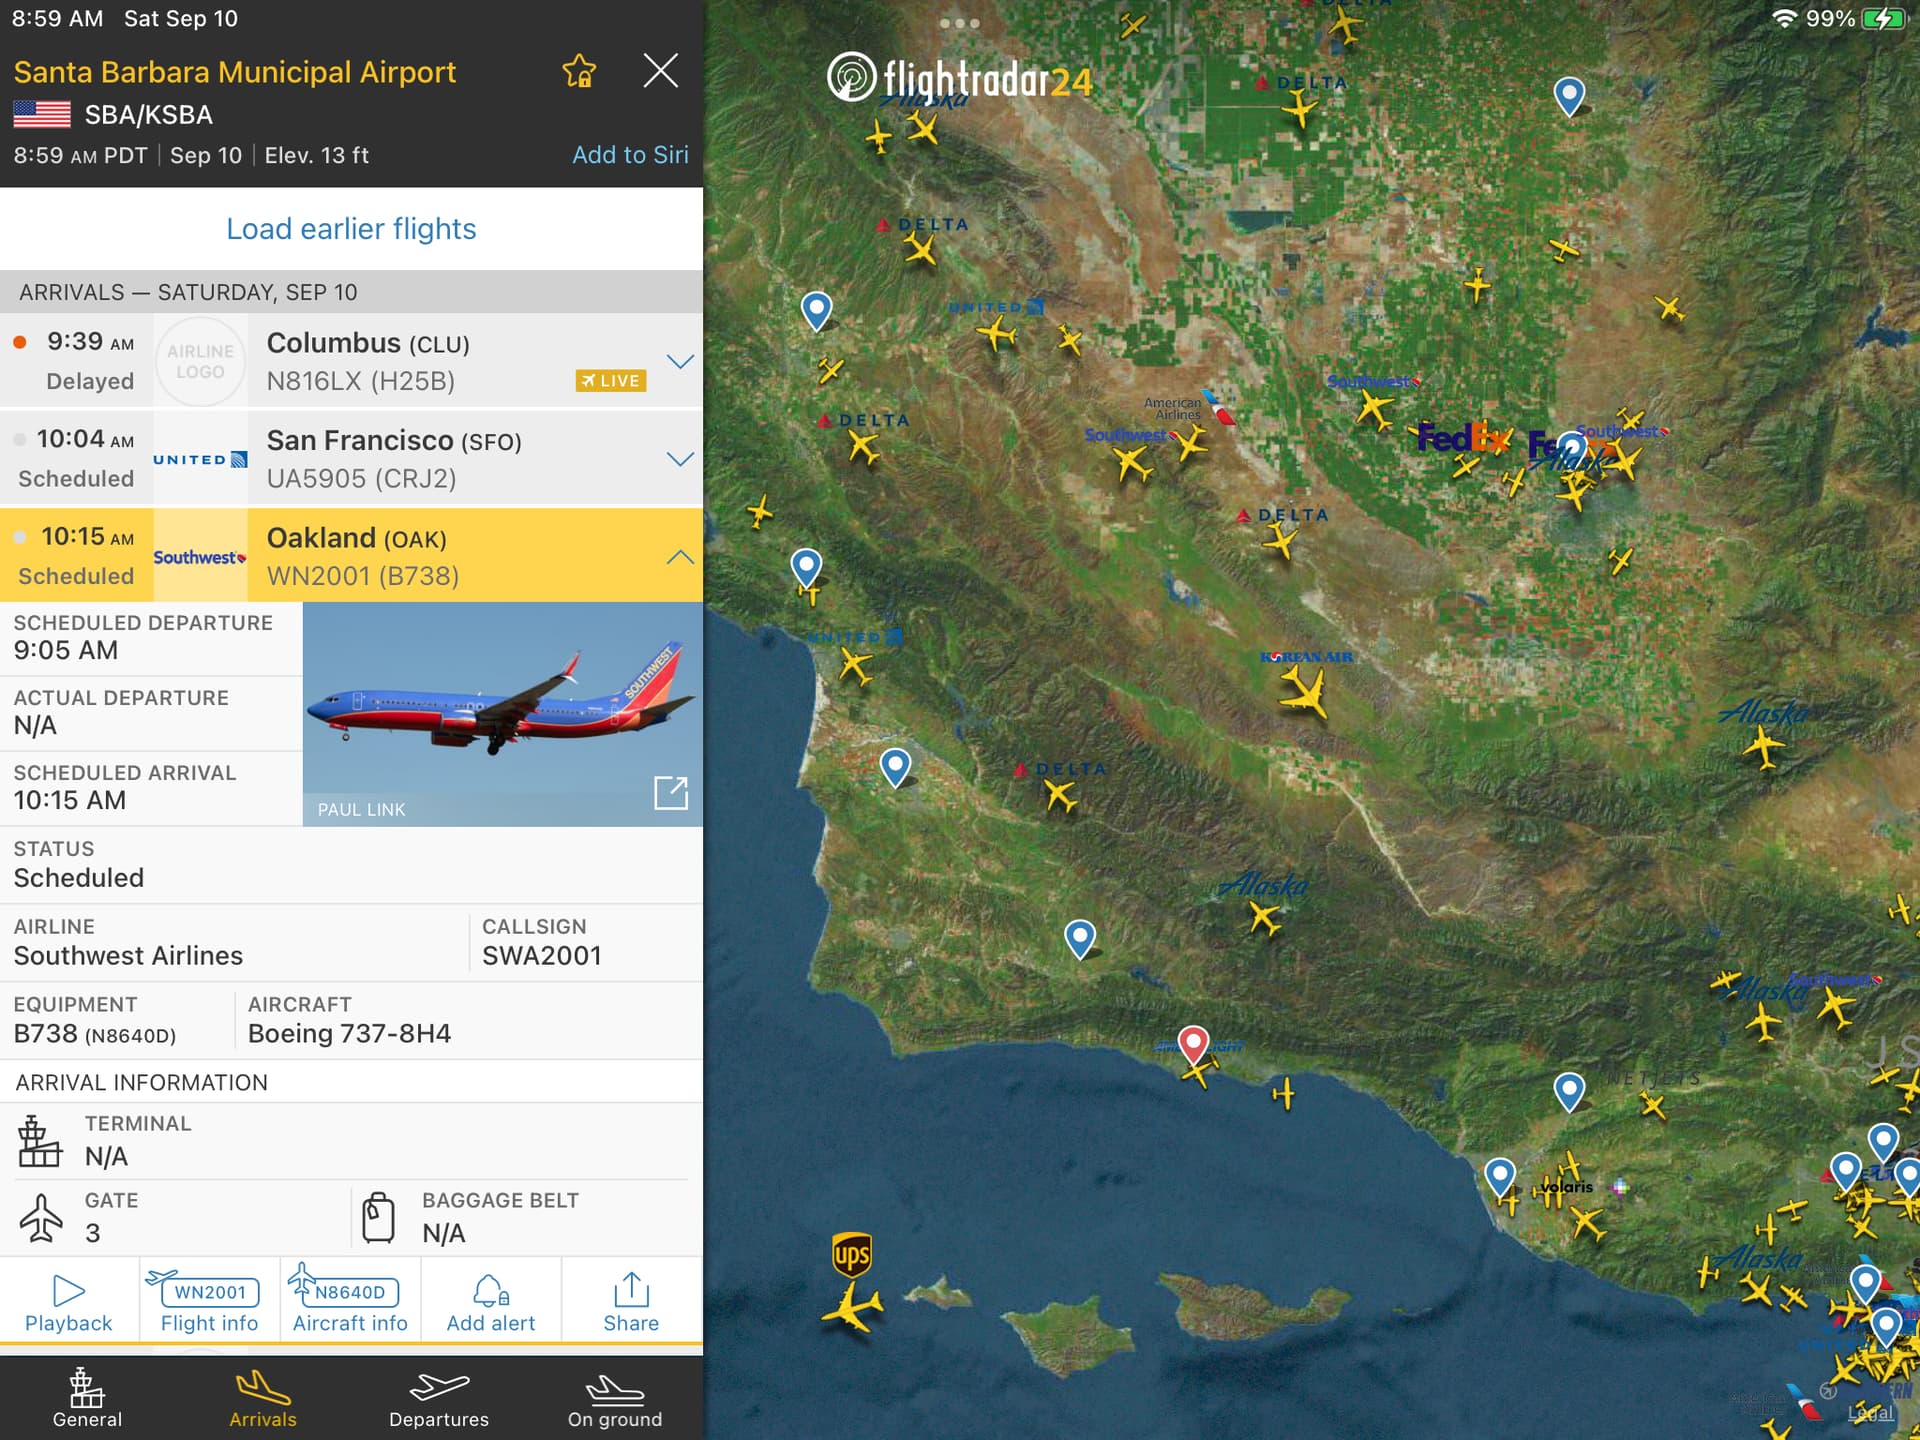Viewport: 1920px width, 1440px height.
Task: Select the UPS aircraft on the map
Action: tap(852, 1305)
